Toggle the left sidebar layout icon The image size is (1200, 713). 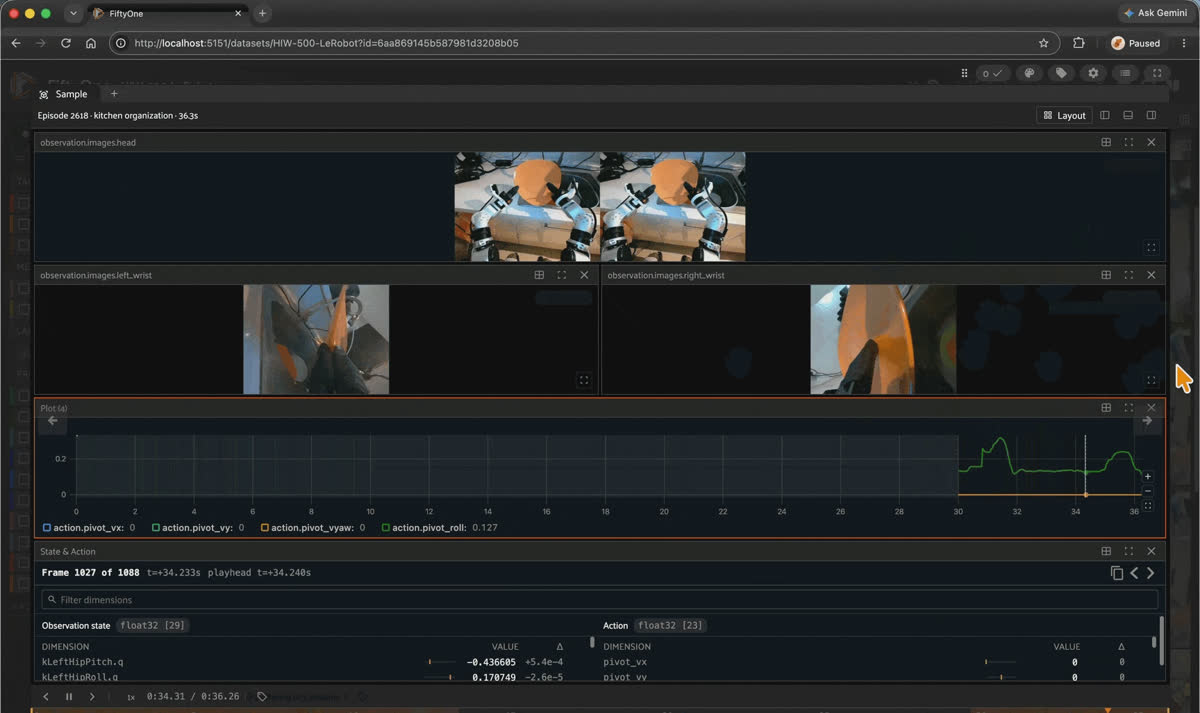1105,115
